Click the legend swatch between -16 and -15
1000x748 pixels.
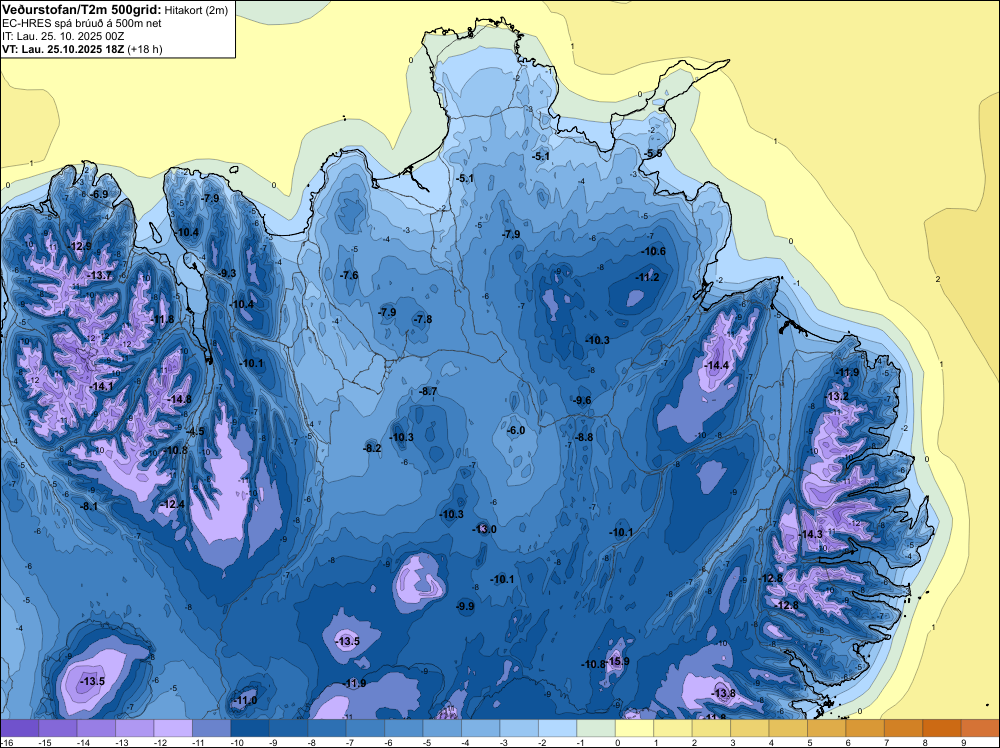pos(20,728)
